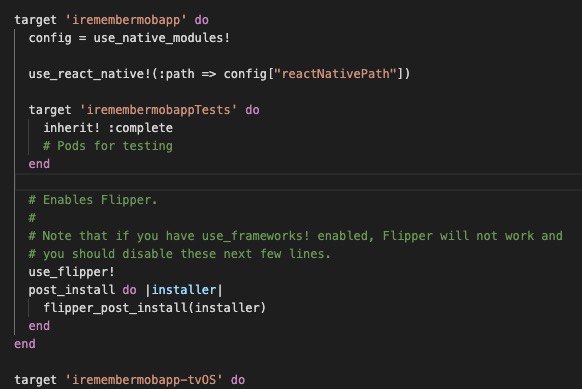Click the 'do' keyword after post_install
Image resolution: width=582 pixels, height=389 pixels.
[x=130, y=290]
